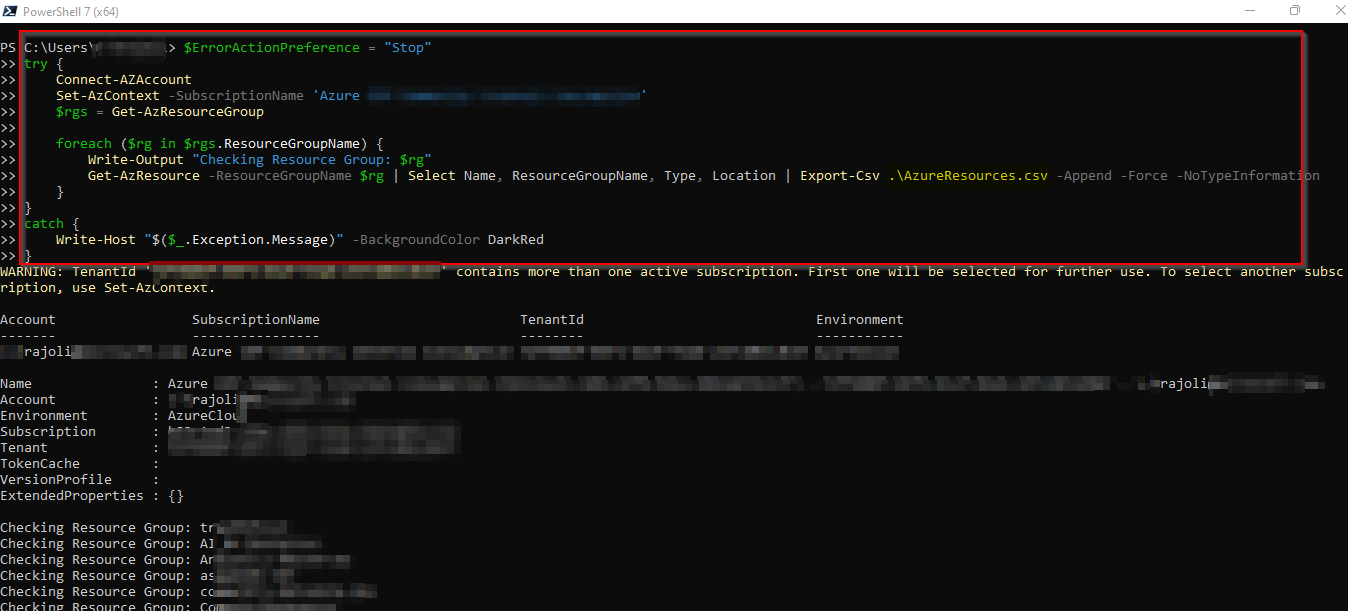Click the -NoTypeInformation parameter
The width and height of the screenshot is (1348, 611).
(x=1248, y=176)
